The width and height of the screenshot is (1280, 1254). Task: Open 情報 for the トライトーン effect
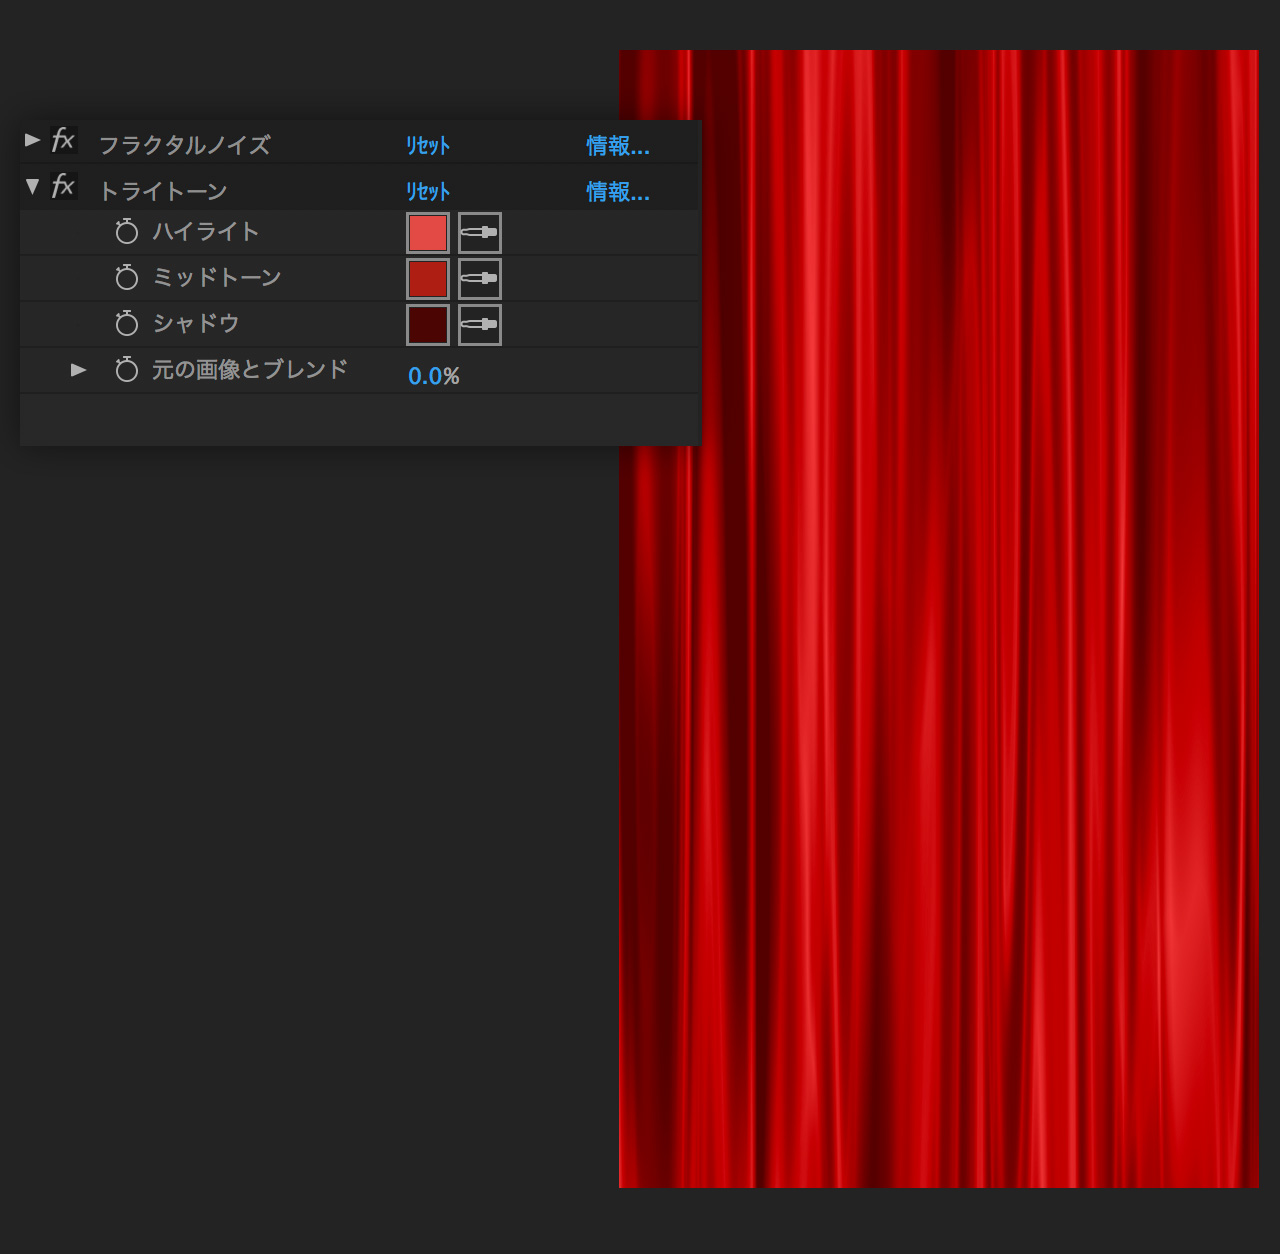pos(617,192)
